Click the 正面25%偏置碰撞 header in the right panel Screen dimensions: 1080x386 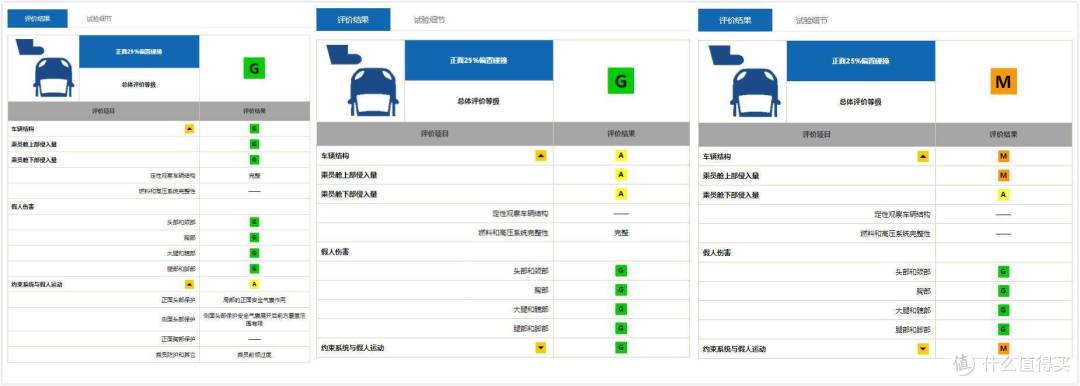tap(860, 61)
